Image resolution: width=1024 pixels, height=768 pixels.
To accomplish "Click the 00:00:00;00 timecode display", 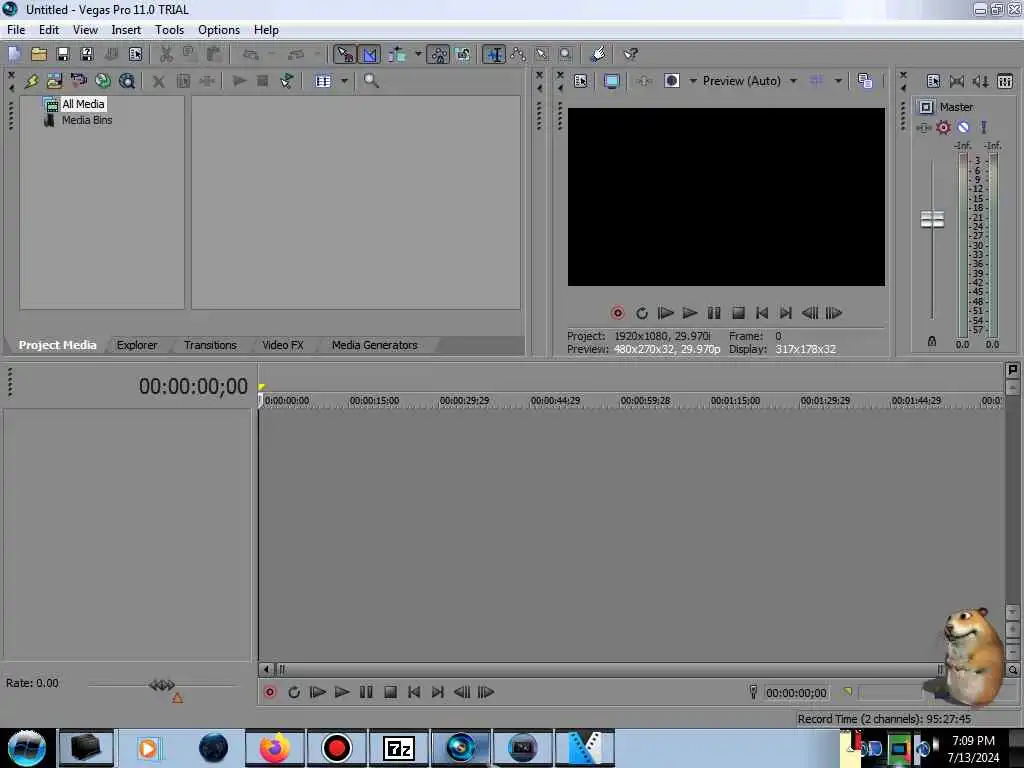I will (193, 386).
